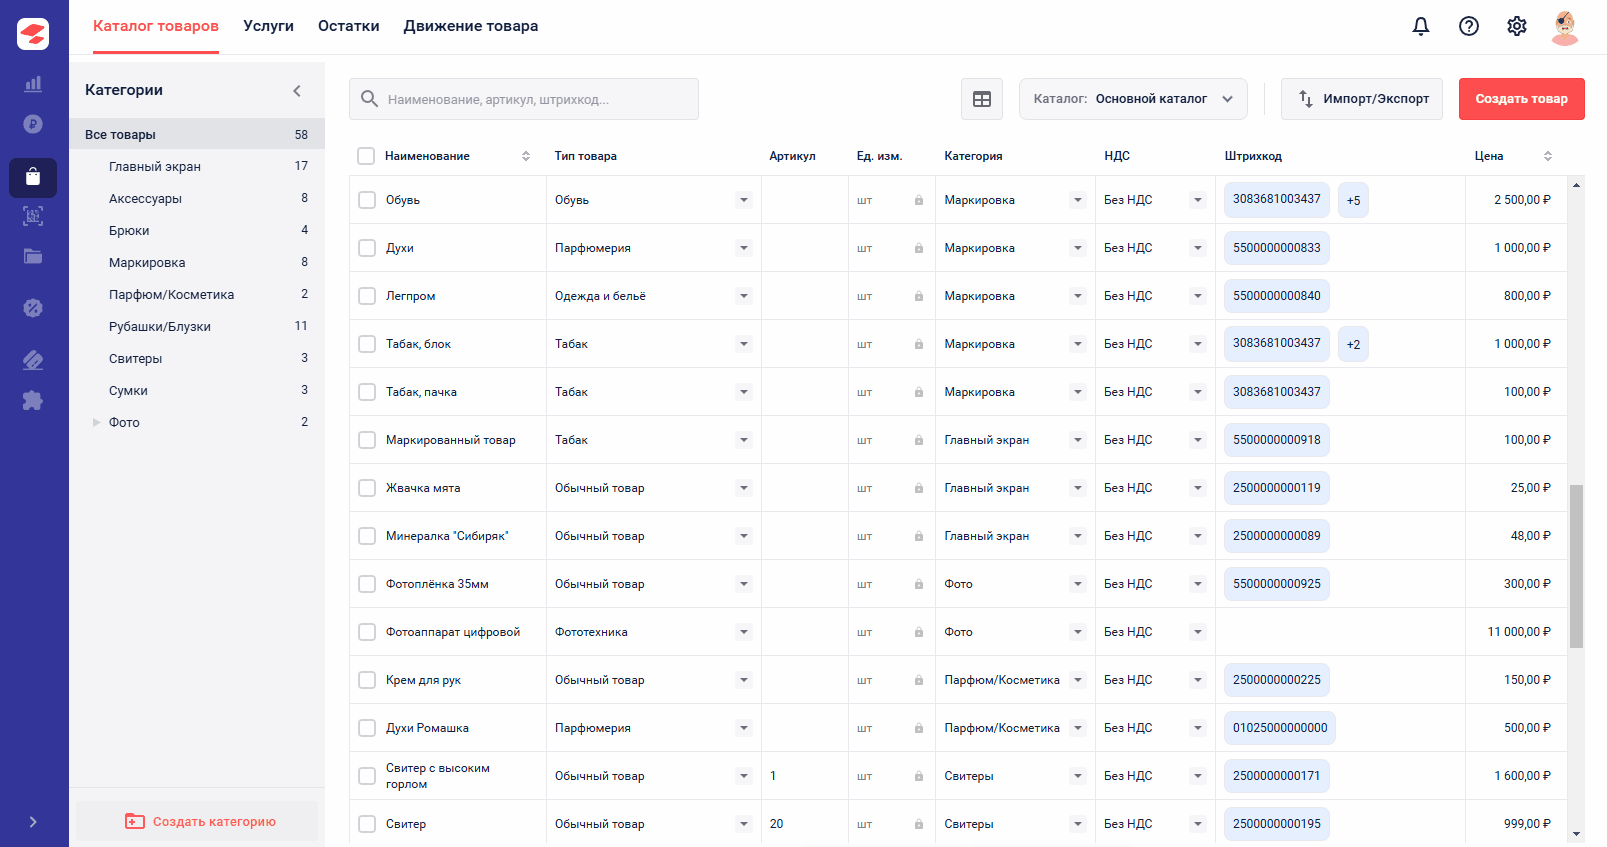This screenshot has height=847, width=1607.
Task: Switch to Остатки tab
Action: coord(349,26)
